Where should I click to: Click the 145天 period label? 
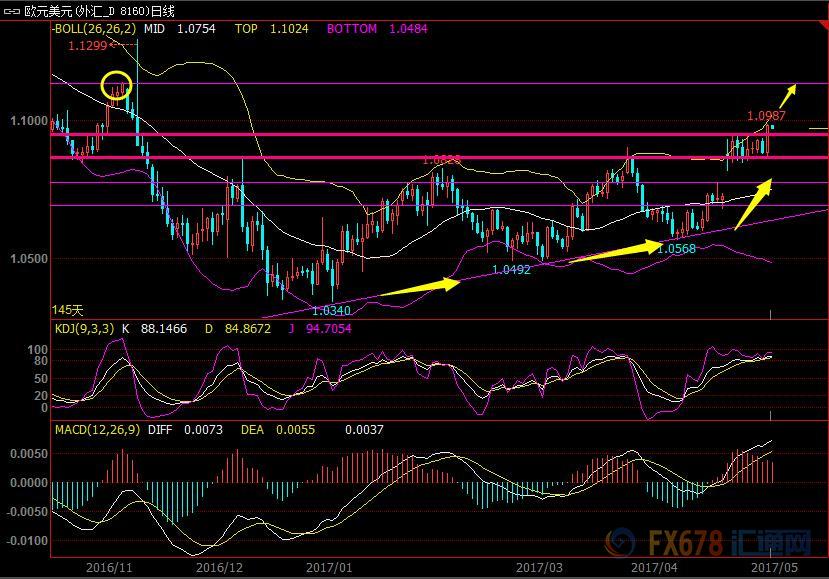tap(68, 310)
